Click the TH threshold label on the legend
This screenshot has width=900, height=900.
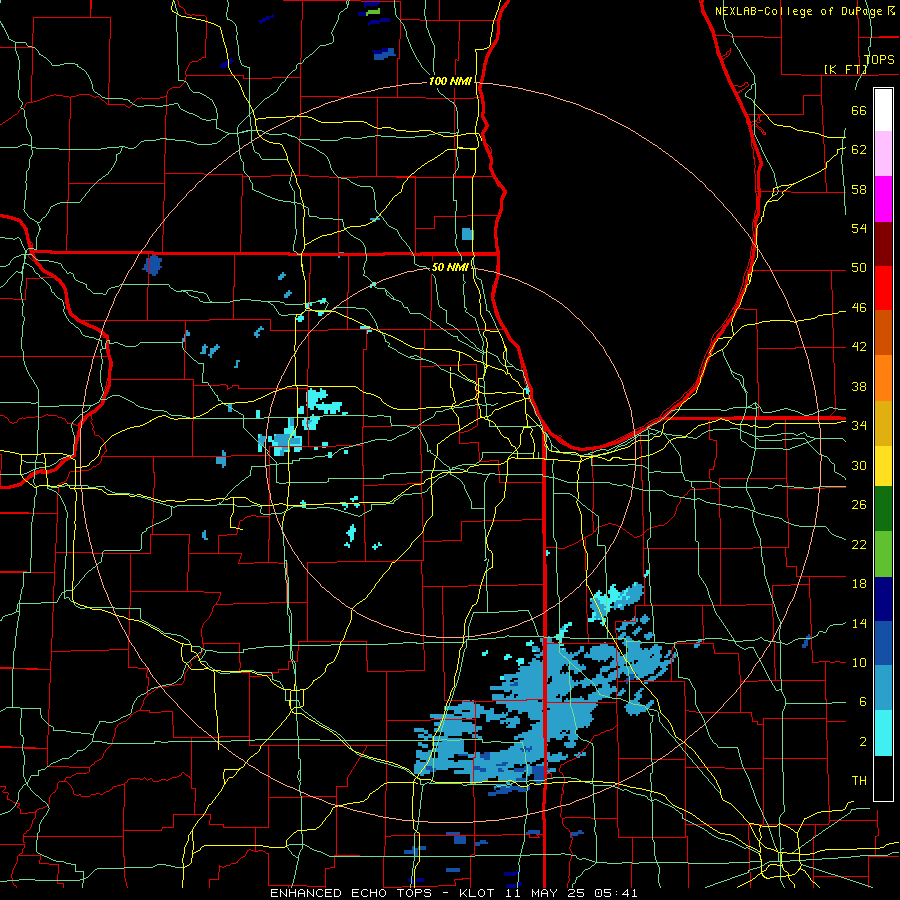coord(859,781)
